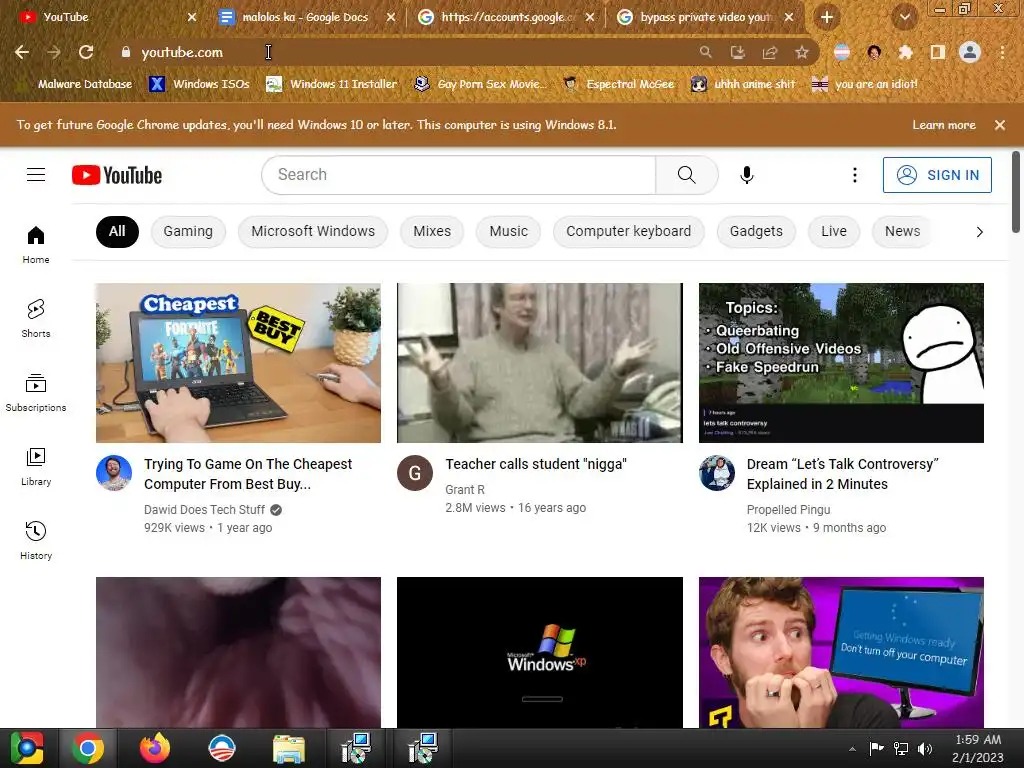Screen dimensions: 1024x768
Task: Select the Gadgets filter chip
Action: pos(756,232)
